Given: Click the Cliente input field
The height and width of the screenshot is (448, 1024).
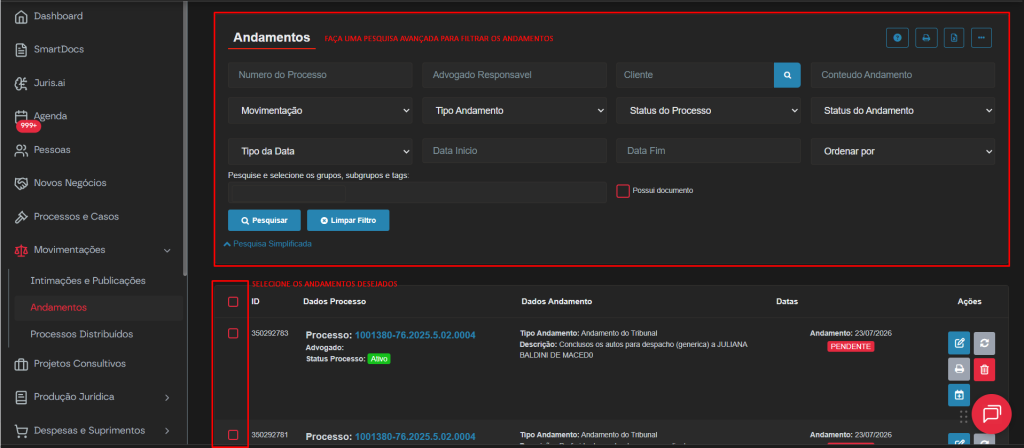Looking at the screenshot, I should [695, 75].
